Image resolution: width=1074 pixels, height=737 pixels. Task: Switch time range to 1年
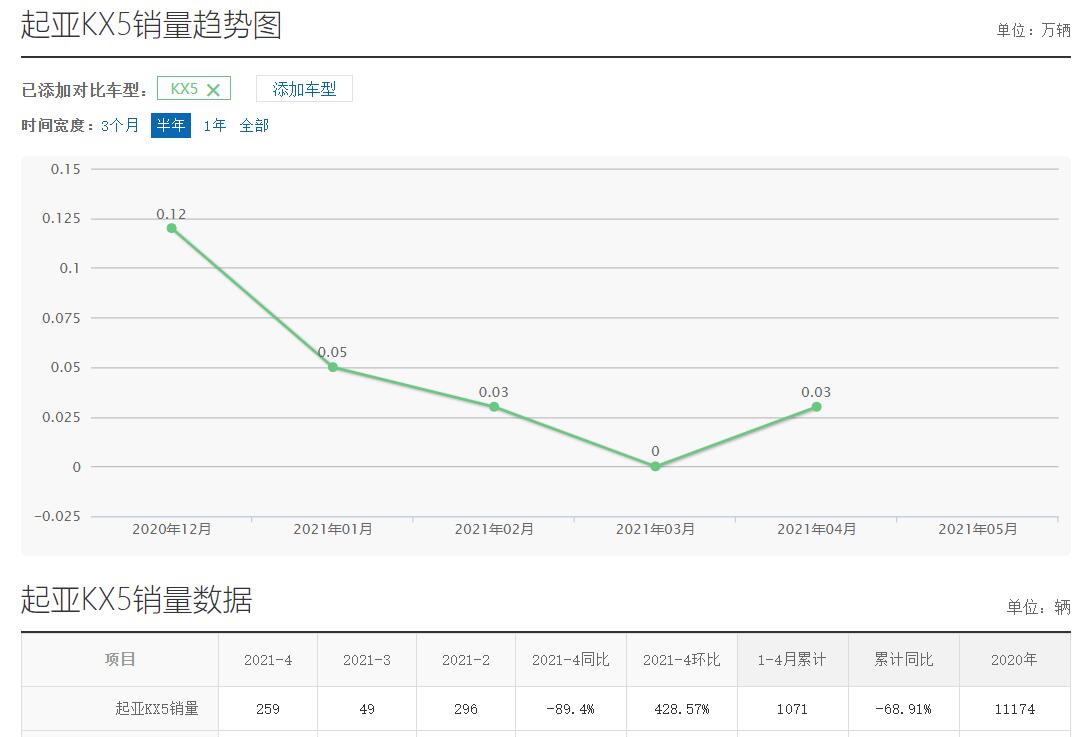pos(214,126)
